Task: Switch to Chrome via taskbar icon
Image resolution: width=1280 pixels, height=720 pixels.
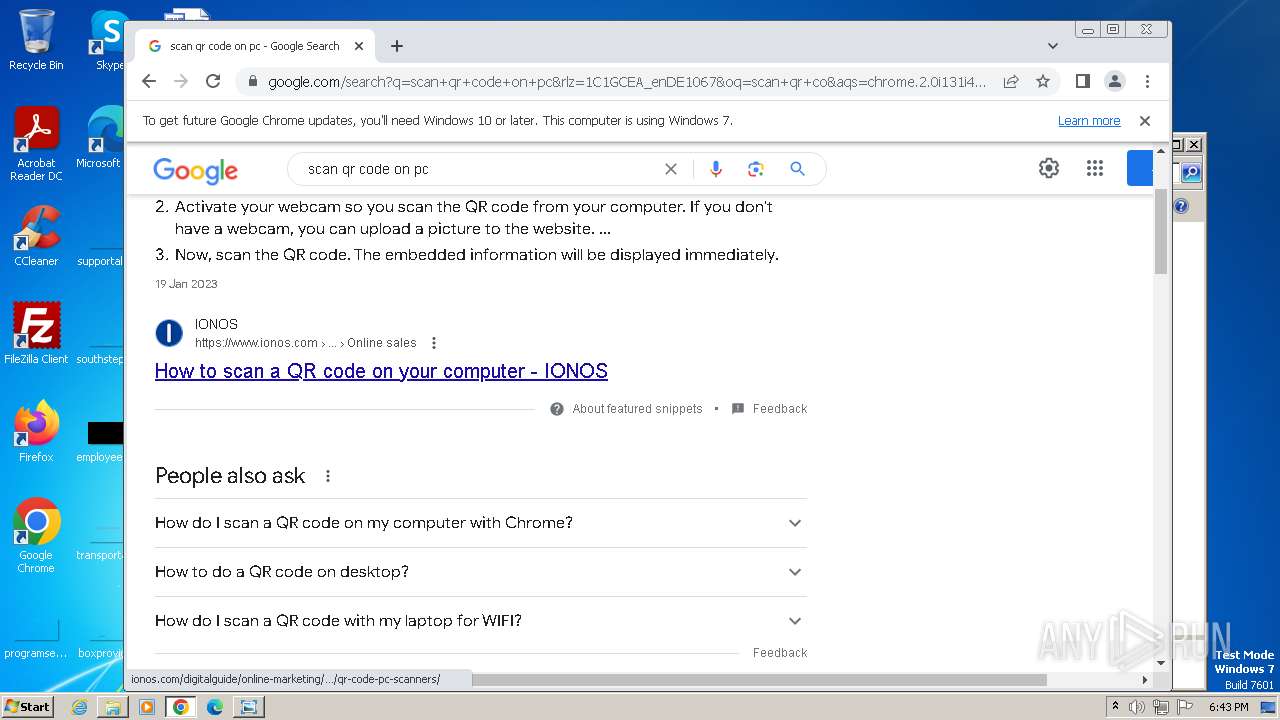Action: point(180,707)
